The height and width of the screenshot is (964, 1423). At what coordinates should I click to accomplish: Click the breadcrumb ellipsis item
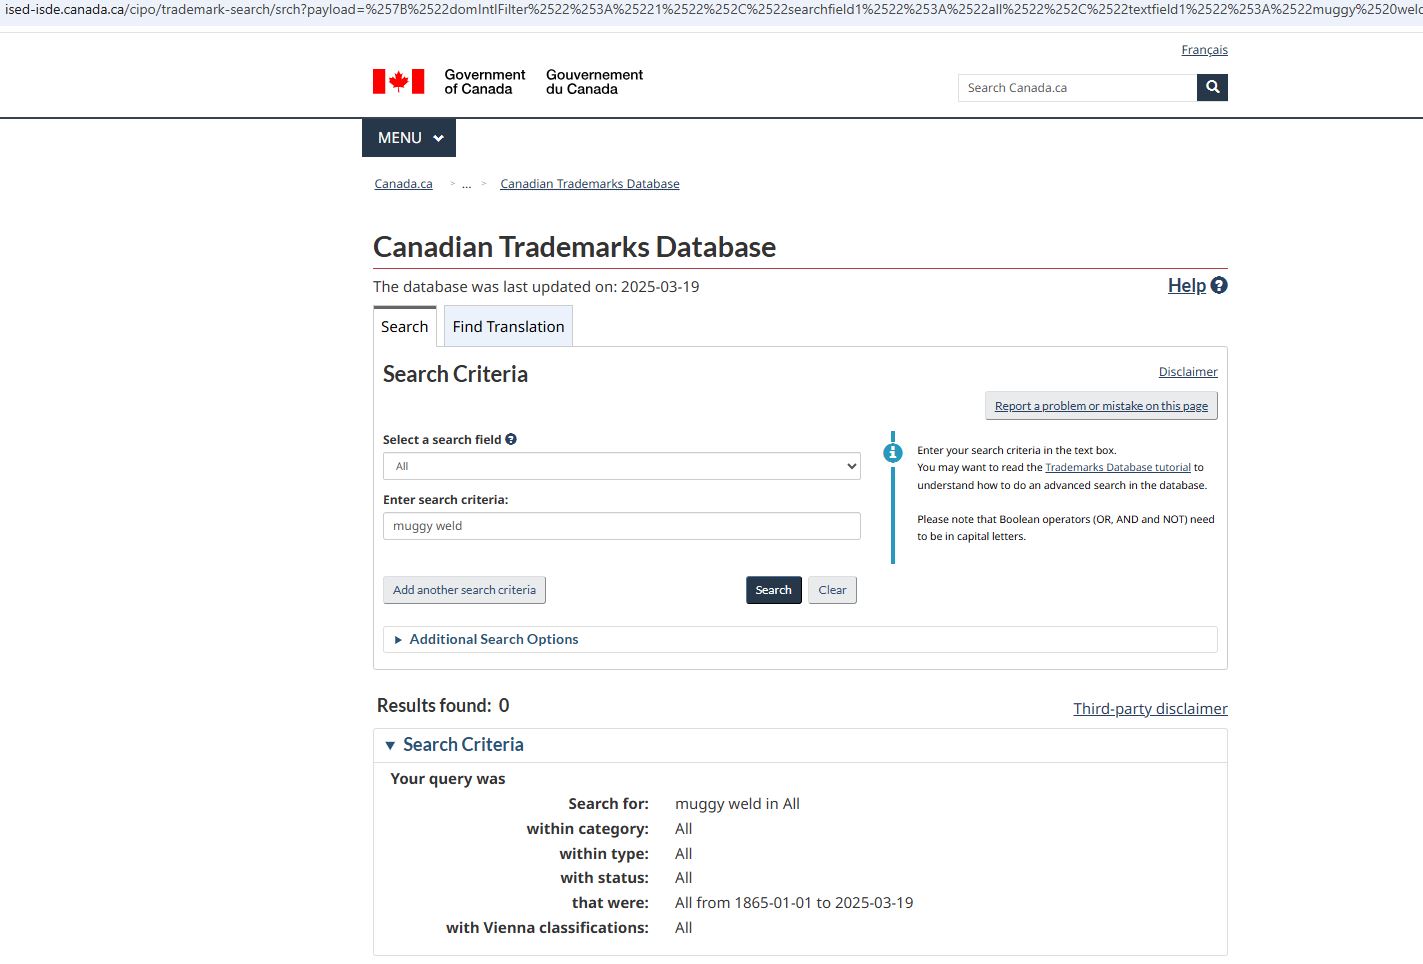pyautogui.click(x=466, y=184)
